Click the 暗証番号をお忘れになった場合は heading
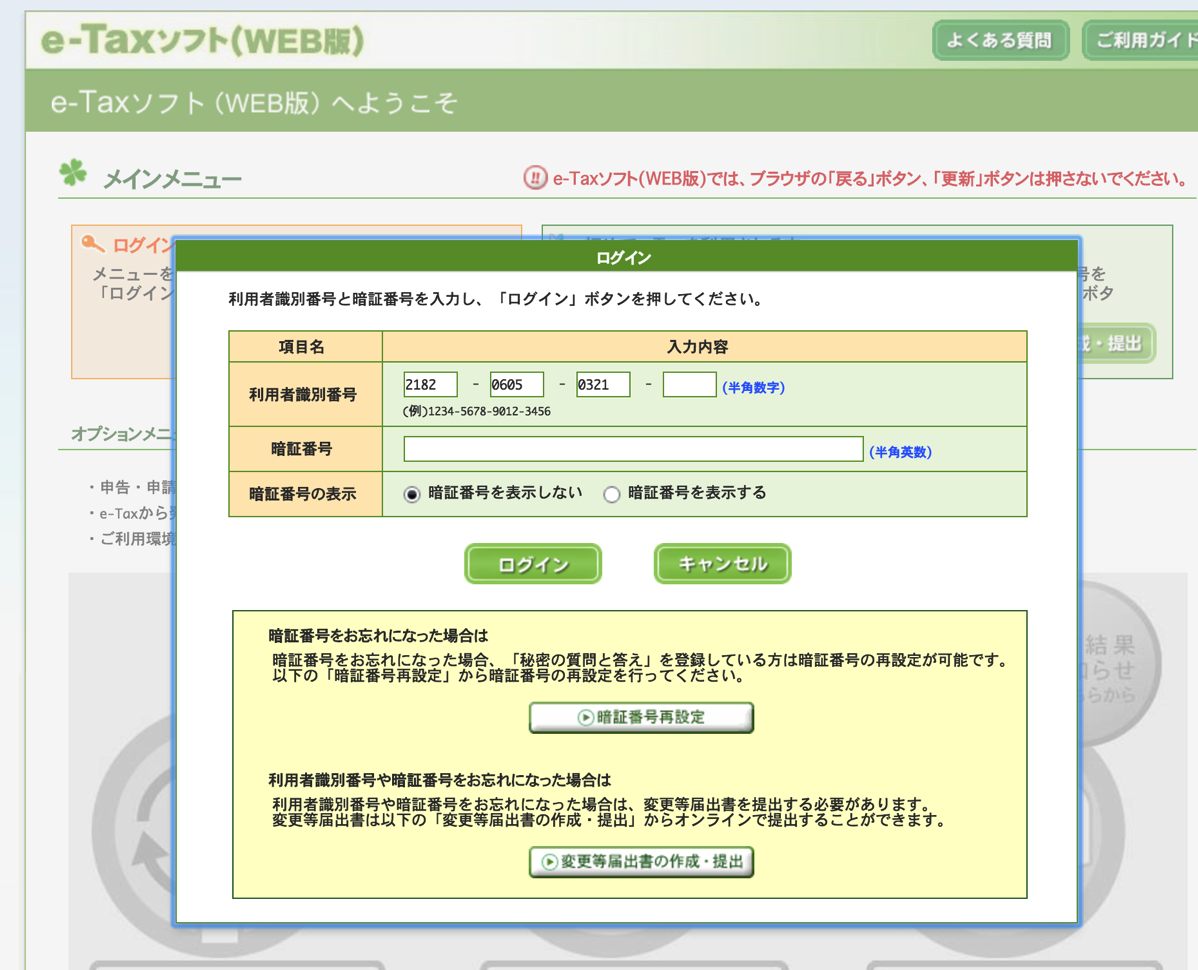 378,635
